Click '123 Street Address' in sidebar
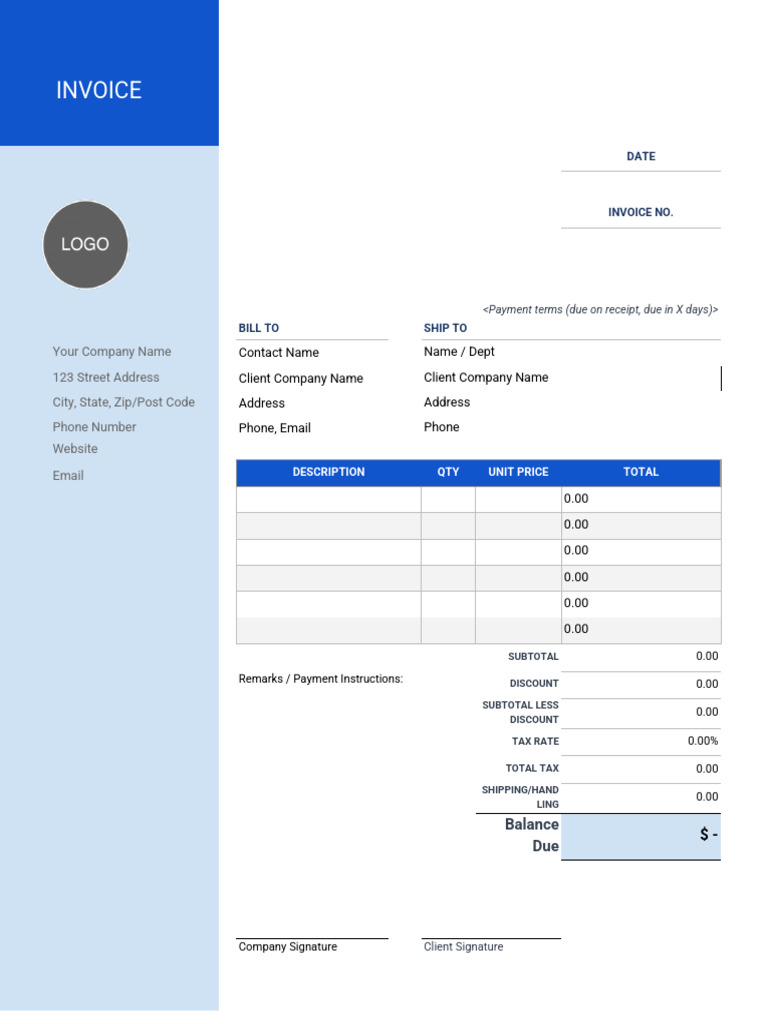This screenshot has height=1024, width=768. 106,377
